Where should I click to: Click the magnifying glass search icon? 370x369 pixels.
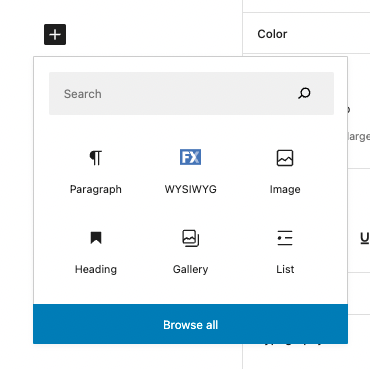pos(304,94)
